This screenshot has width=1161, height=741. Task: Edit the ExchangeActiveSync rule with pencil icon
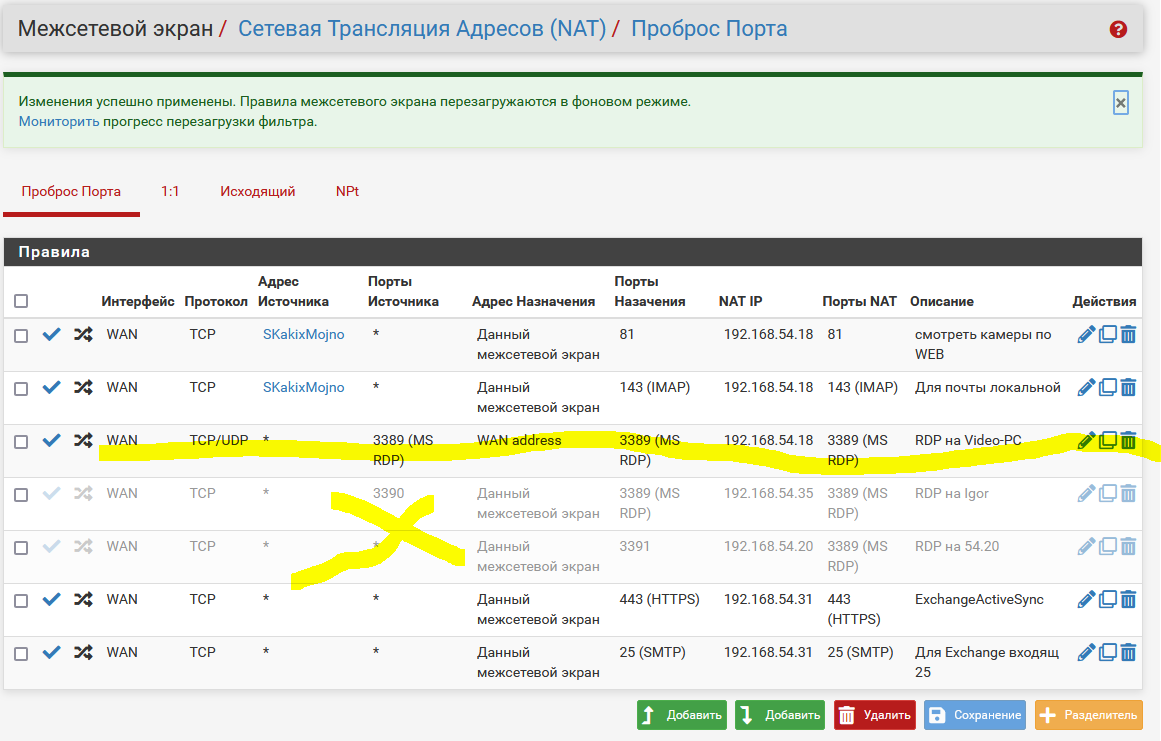click(x=1086, y=599)
